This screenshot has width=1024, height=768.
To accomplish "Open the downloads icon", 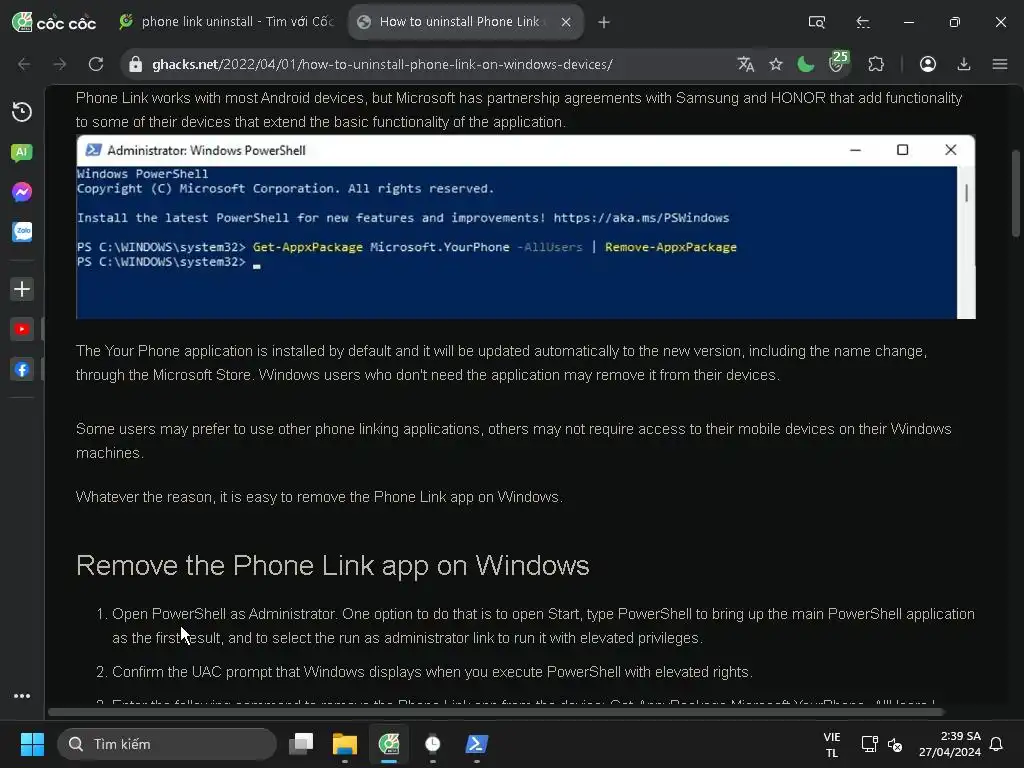I will click(963, 64).
